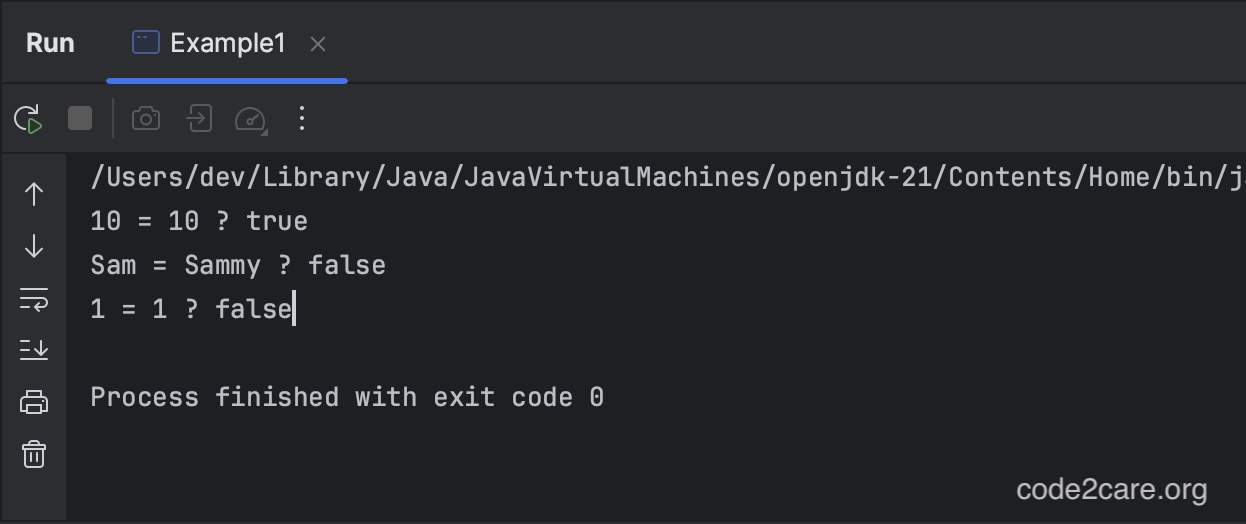Screen dimensions: 1246x524
Task: Jump down with the down arrow icon
Action: click(x=34, y=246)
